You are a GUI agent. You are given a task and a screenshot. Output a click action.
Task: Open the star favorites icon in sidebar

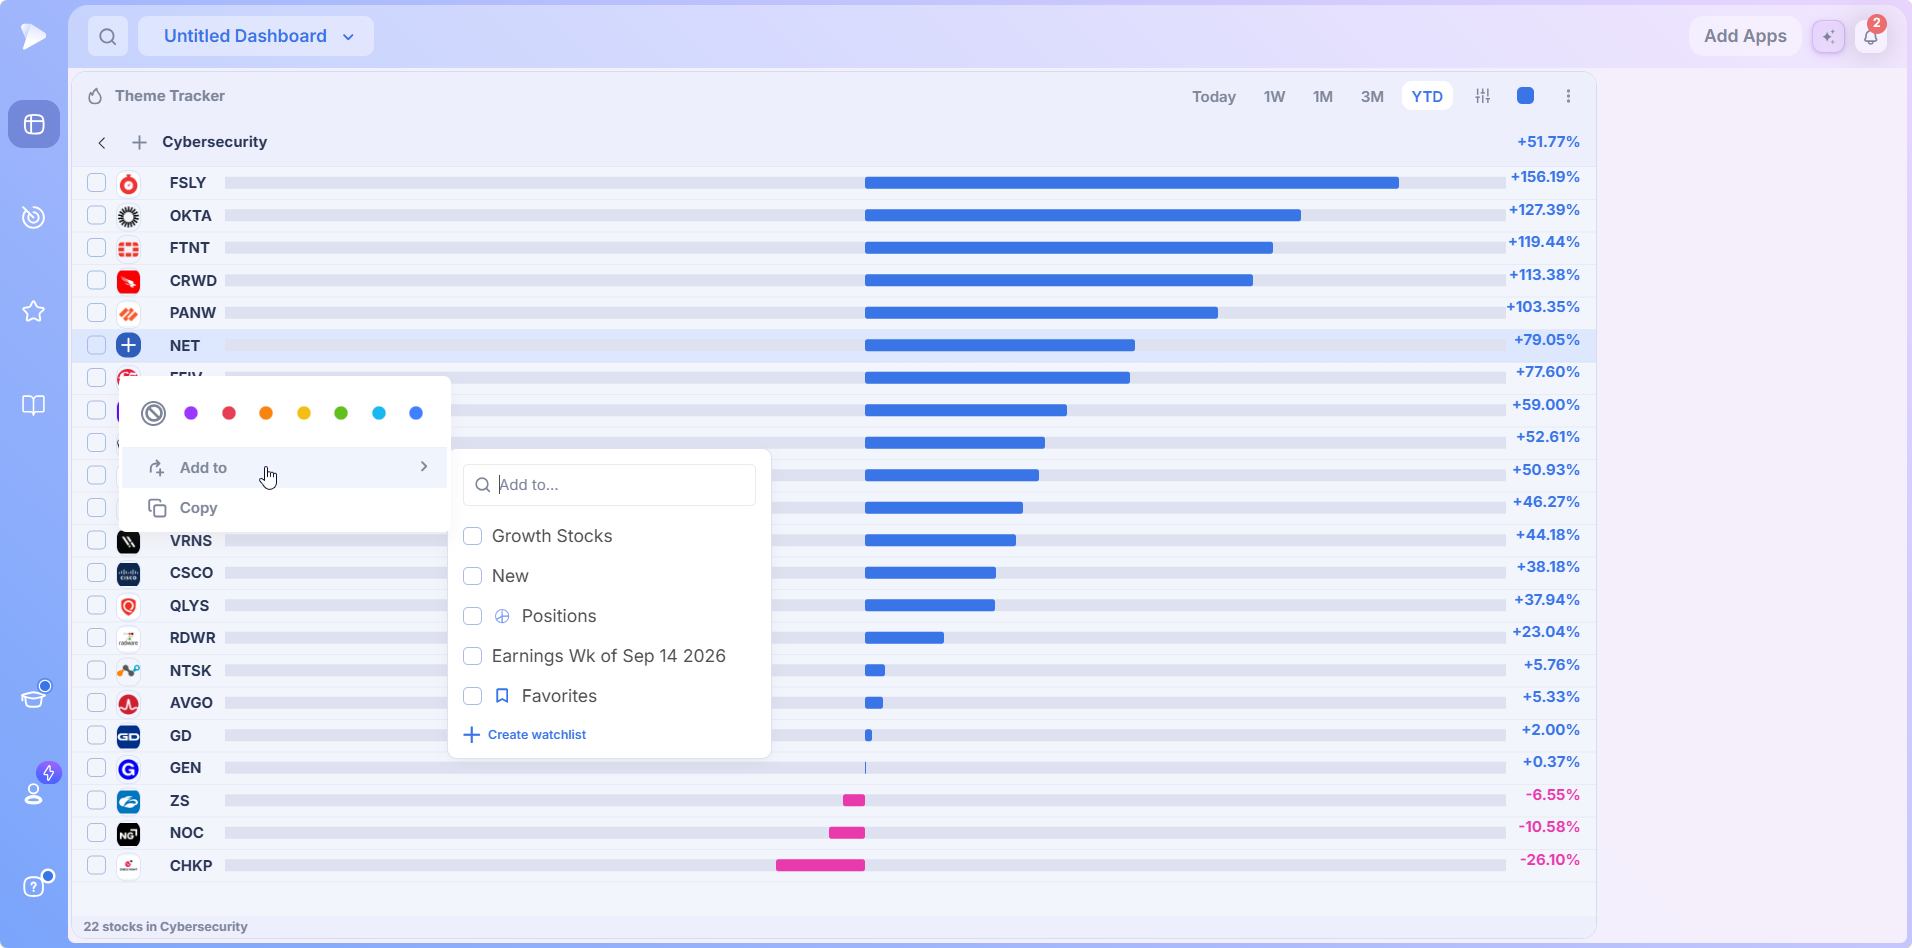(x=34, y=311)
